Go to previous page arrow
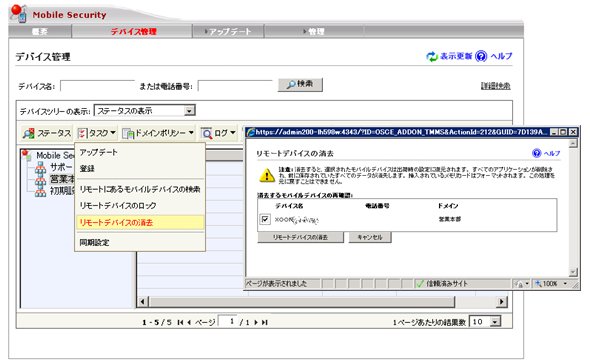The height and width of the screenshot is (364, 590). coord(189,322)
